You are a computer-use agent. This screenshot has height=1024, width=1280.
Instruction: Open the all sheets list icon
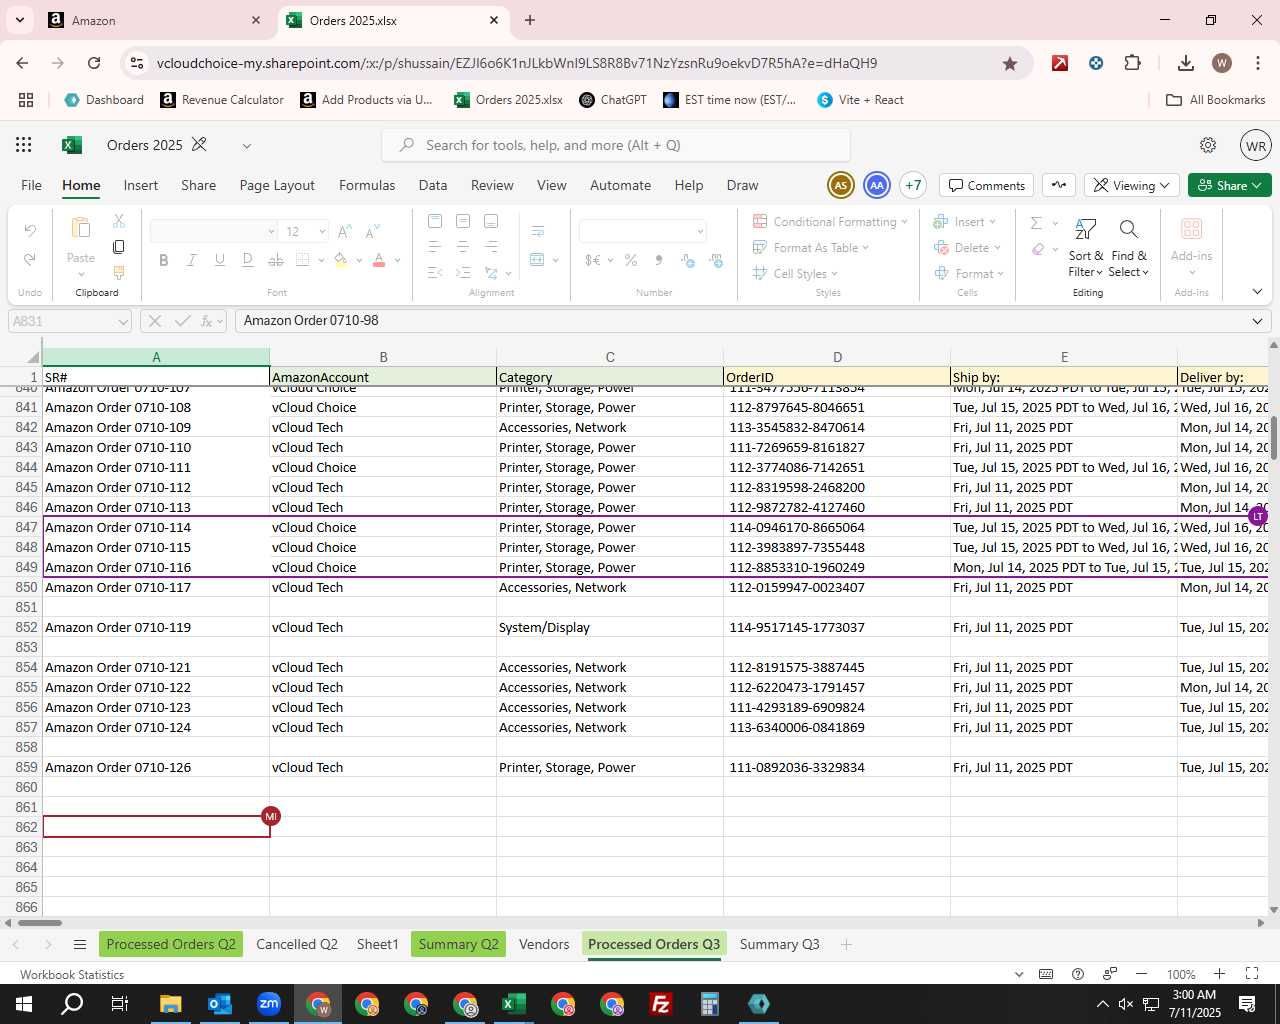pos(80,944)
